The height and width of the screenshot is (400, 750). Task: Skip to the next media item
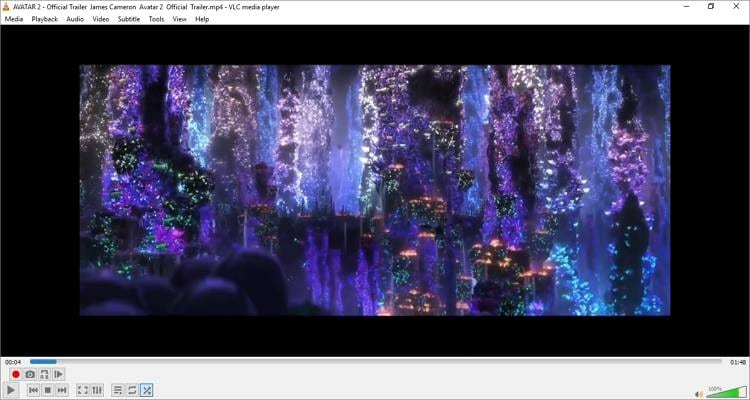pyautogui.click(x=62, y=390)
